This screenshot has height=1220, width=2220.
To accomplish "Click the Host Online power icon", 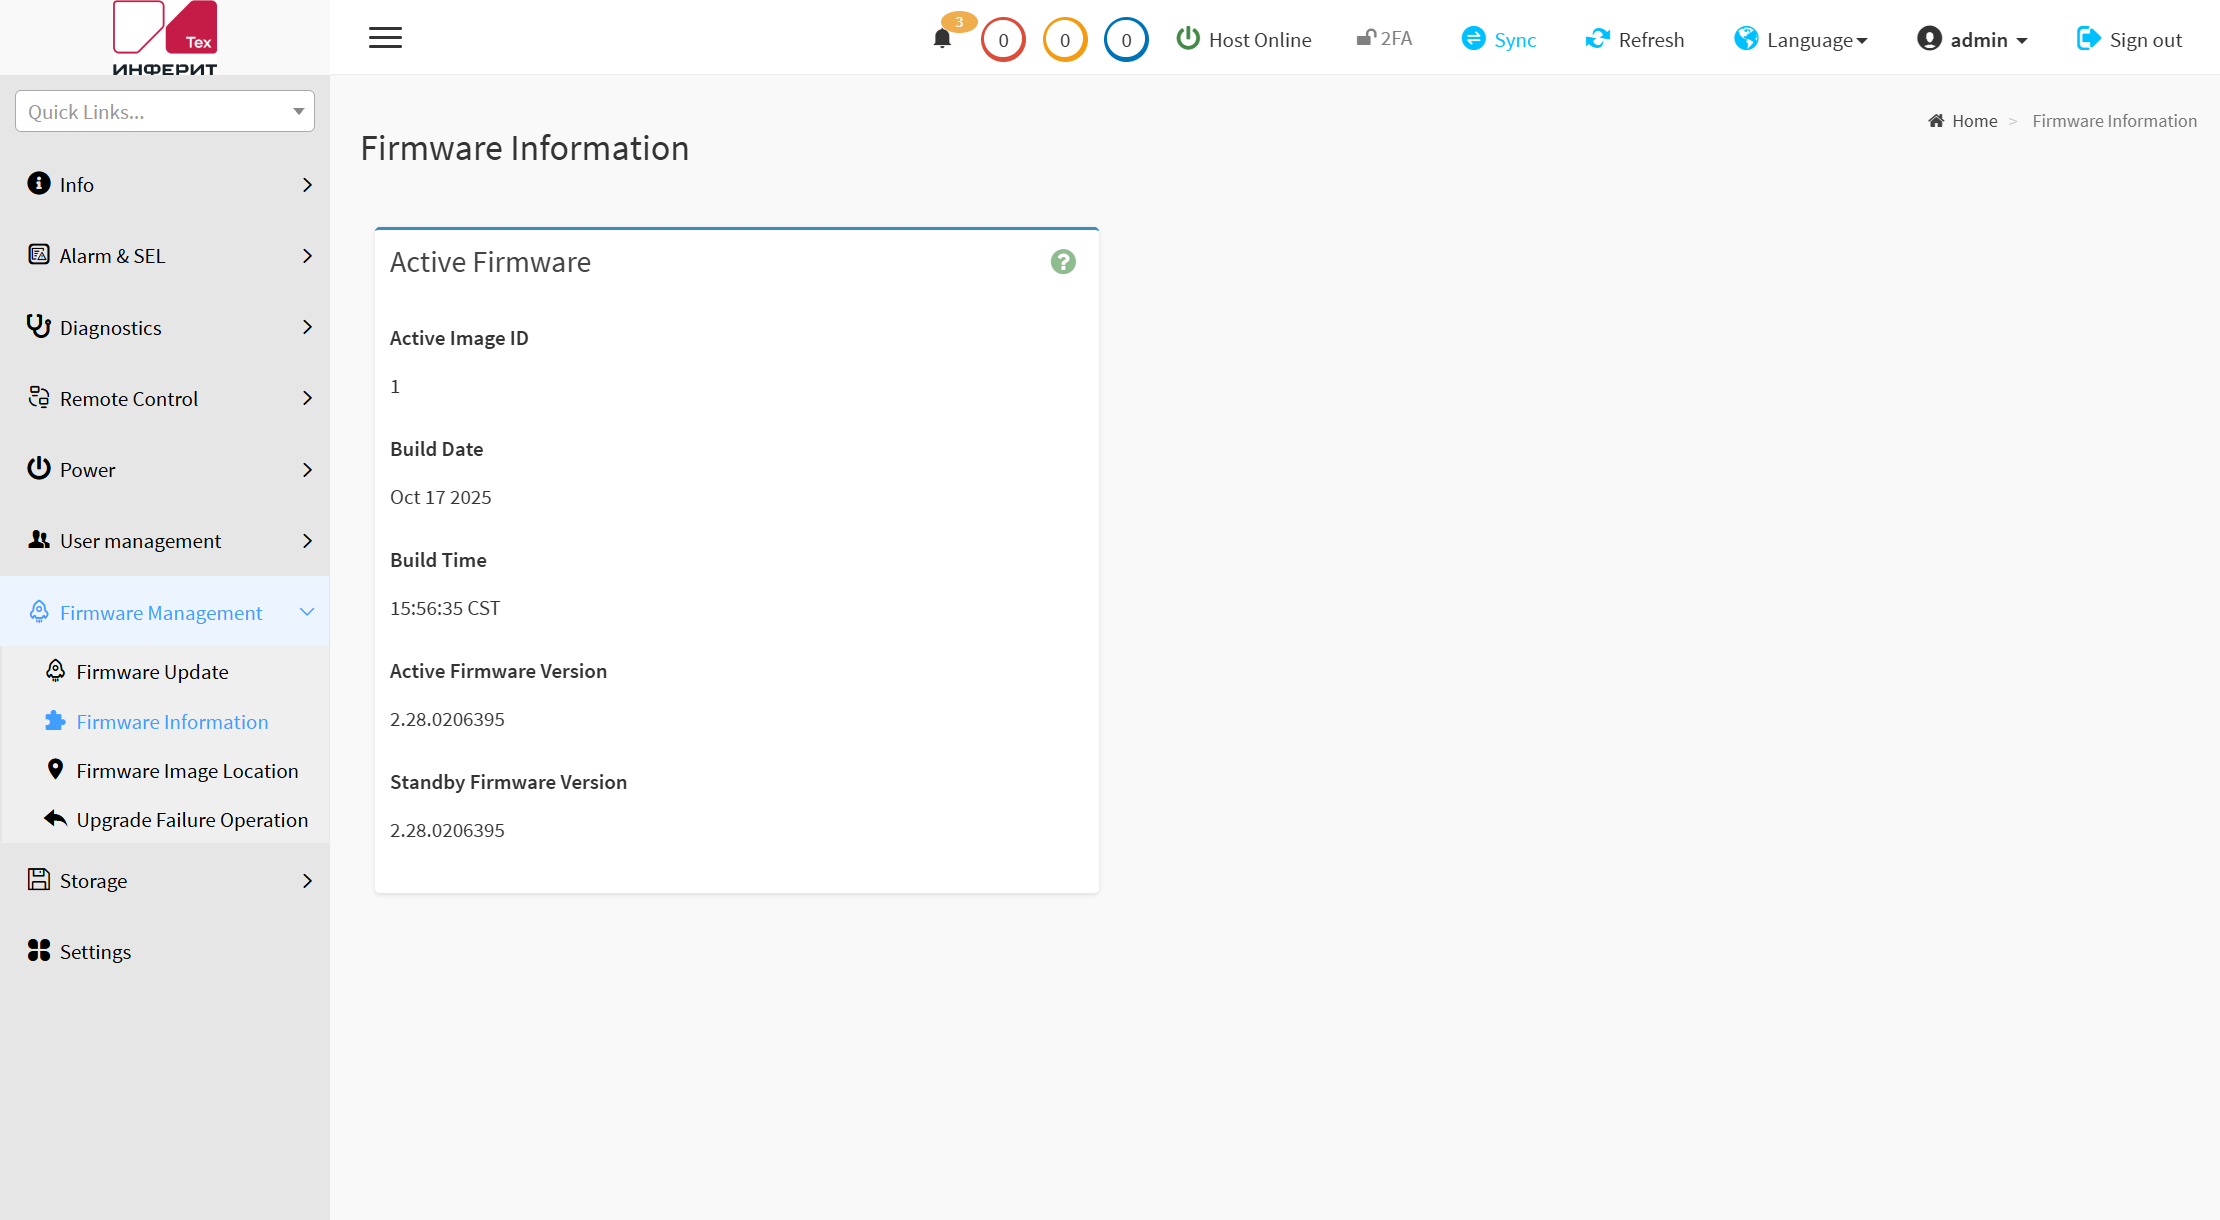I will click(x=1188, y=39).
